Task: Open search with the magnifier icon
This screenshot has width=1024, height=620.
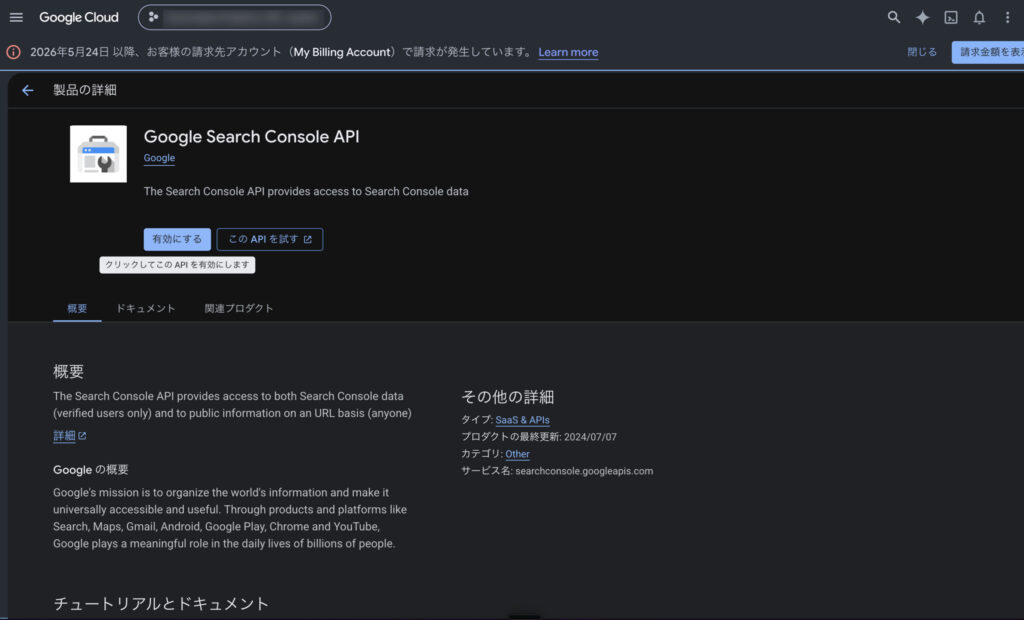Action: tap(893, 18)
